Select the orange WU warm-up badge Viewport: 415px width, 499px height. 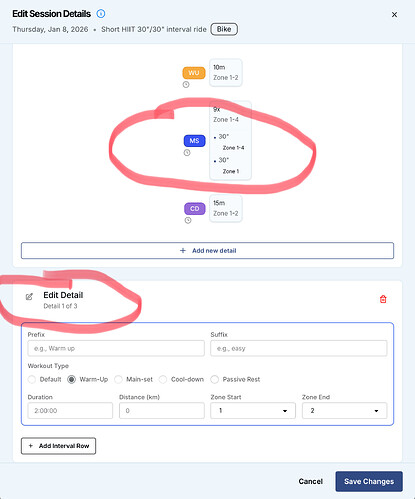point(194,73)
